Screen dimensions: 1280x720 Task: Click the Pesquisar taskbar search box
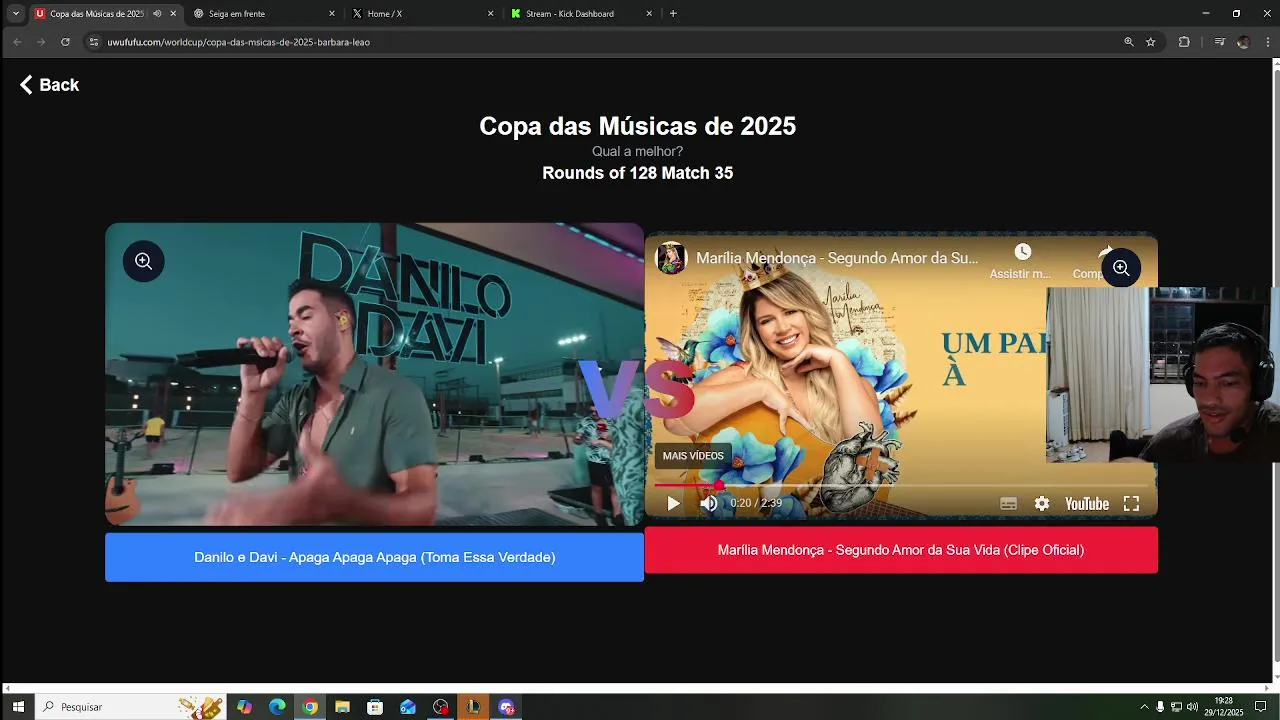tap(130, 707)
